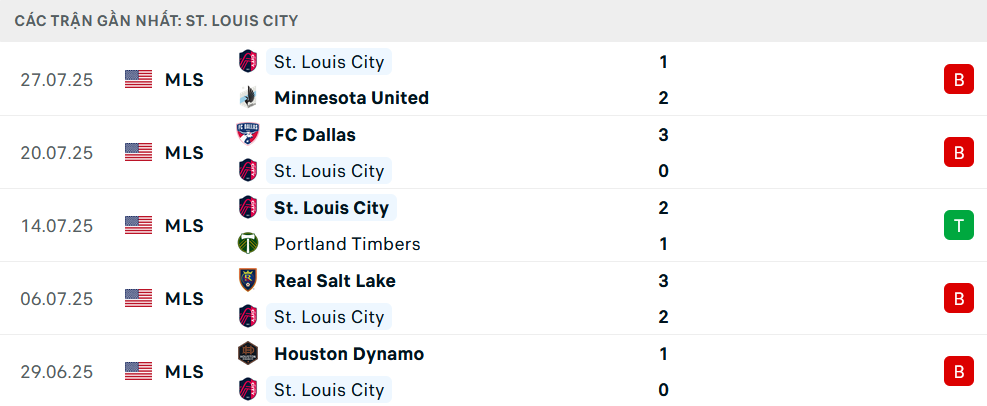Select red B badge for Houston Dynamo match
The image size is (987, 406).
(959, 371)
